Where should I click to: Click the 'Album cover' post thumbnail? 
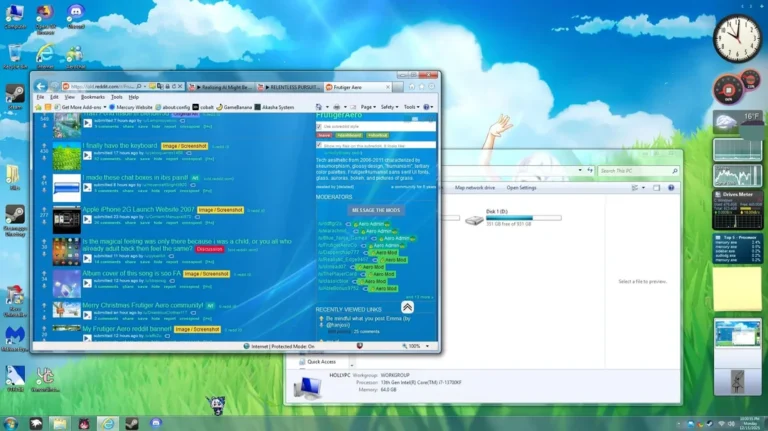click(66, 280)
